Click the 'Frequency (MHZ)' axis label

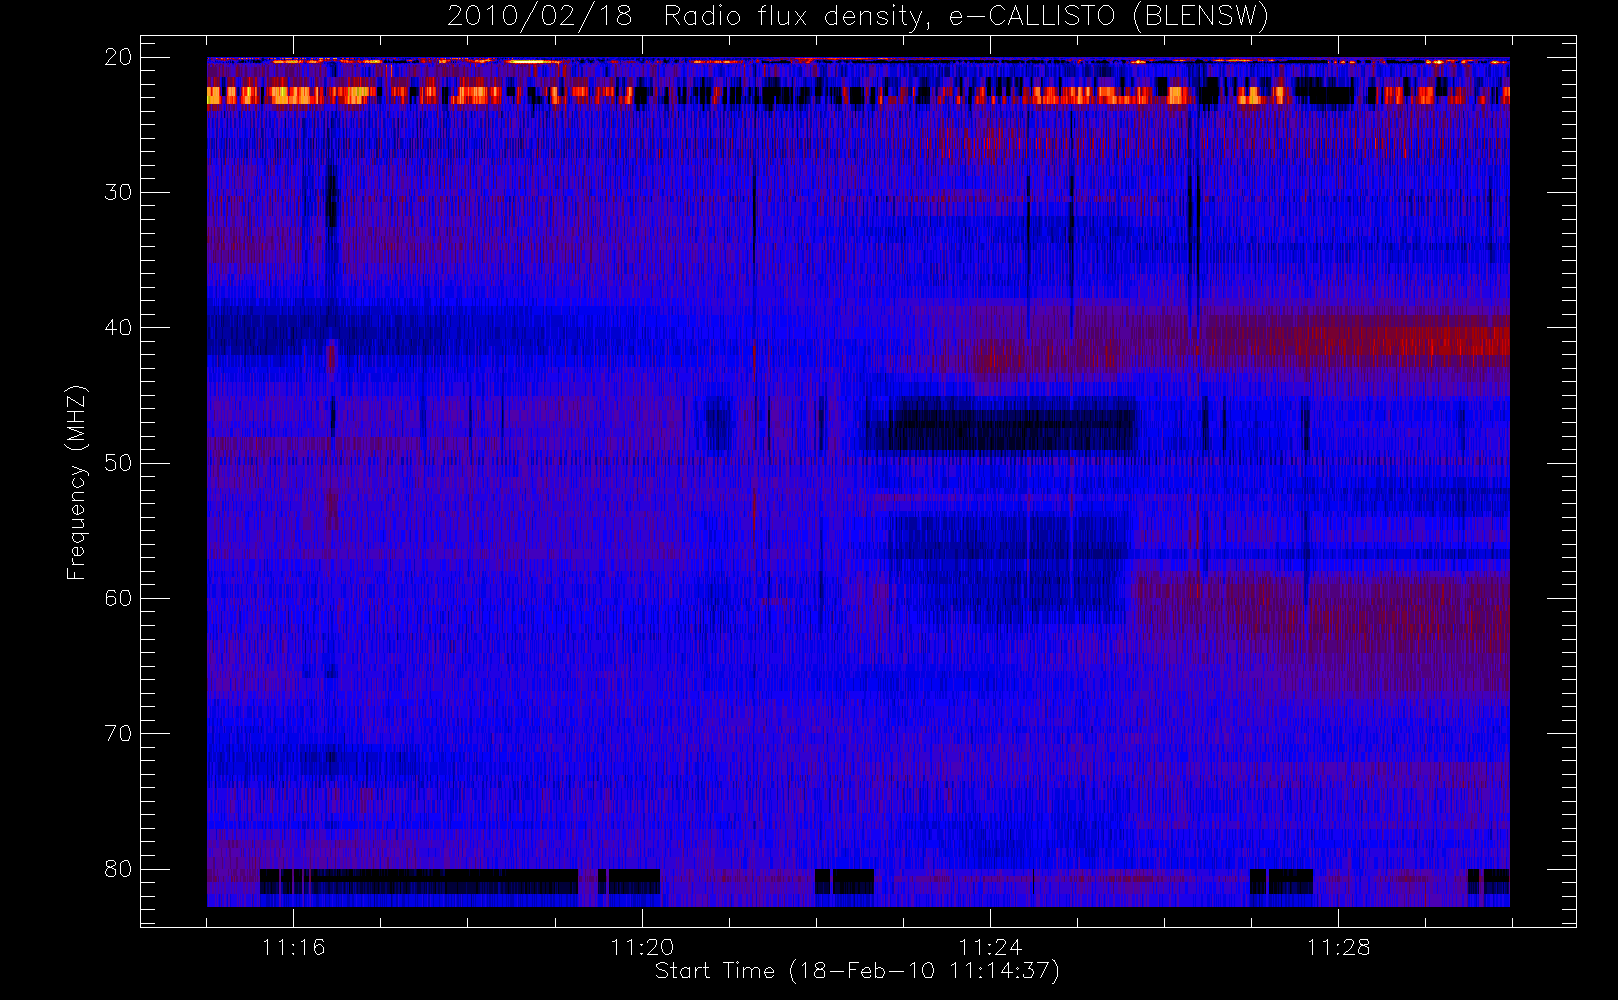coord(77,482)
